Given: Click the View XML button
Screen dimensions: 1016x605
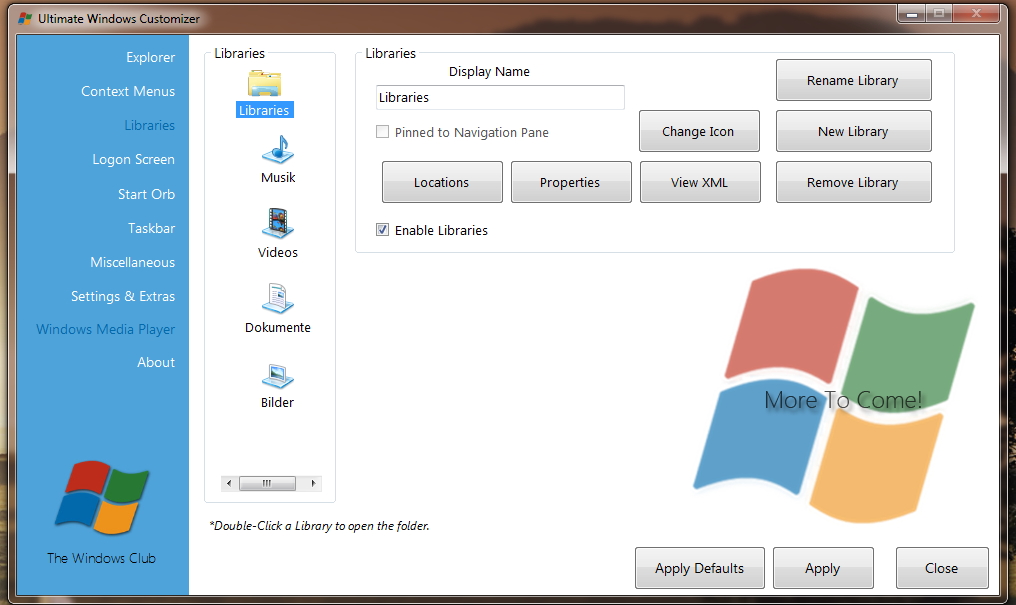Looking at the screenshot, I should click(x=700, y=182).
